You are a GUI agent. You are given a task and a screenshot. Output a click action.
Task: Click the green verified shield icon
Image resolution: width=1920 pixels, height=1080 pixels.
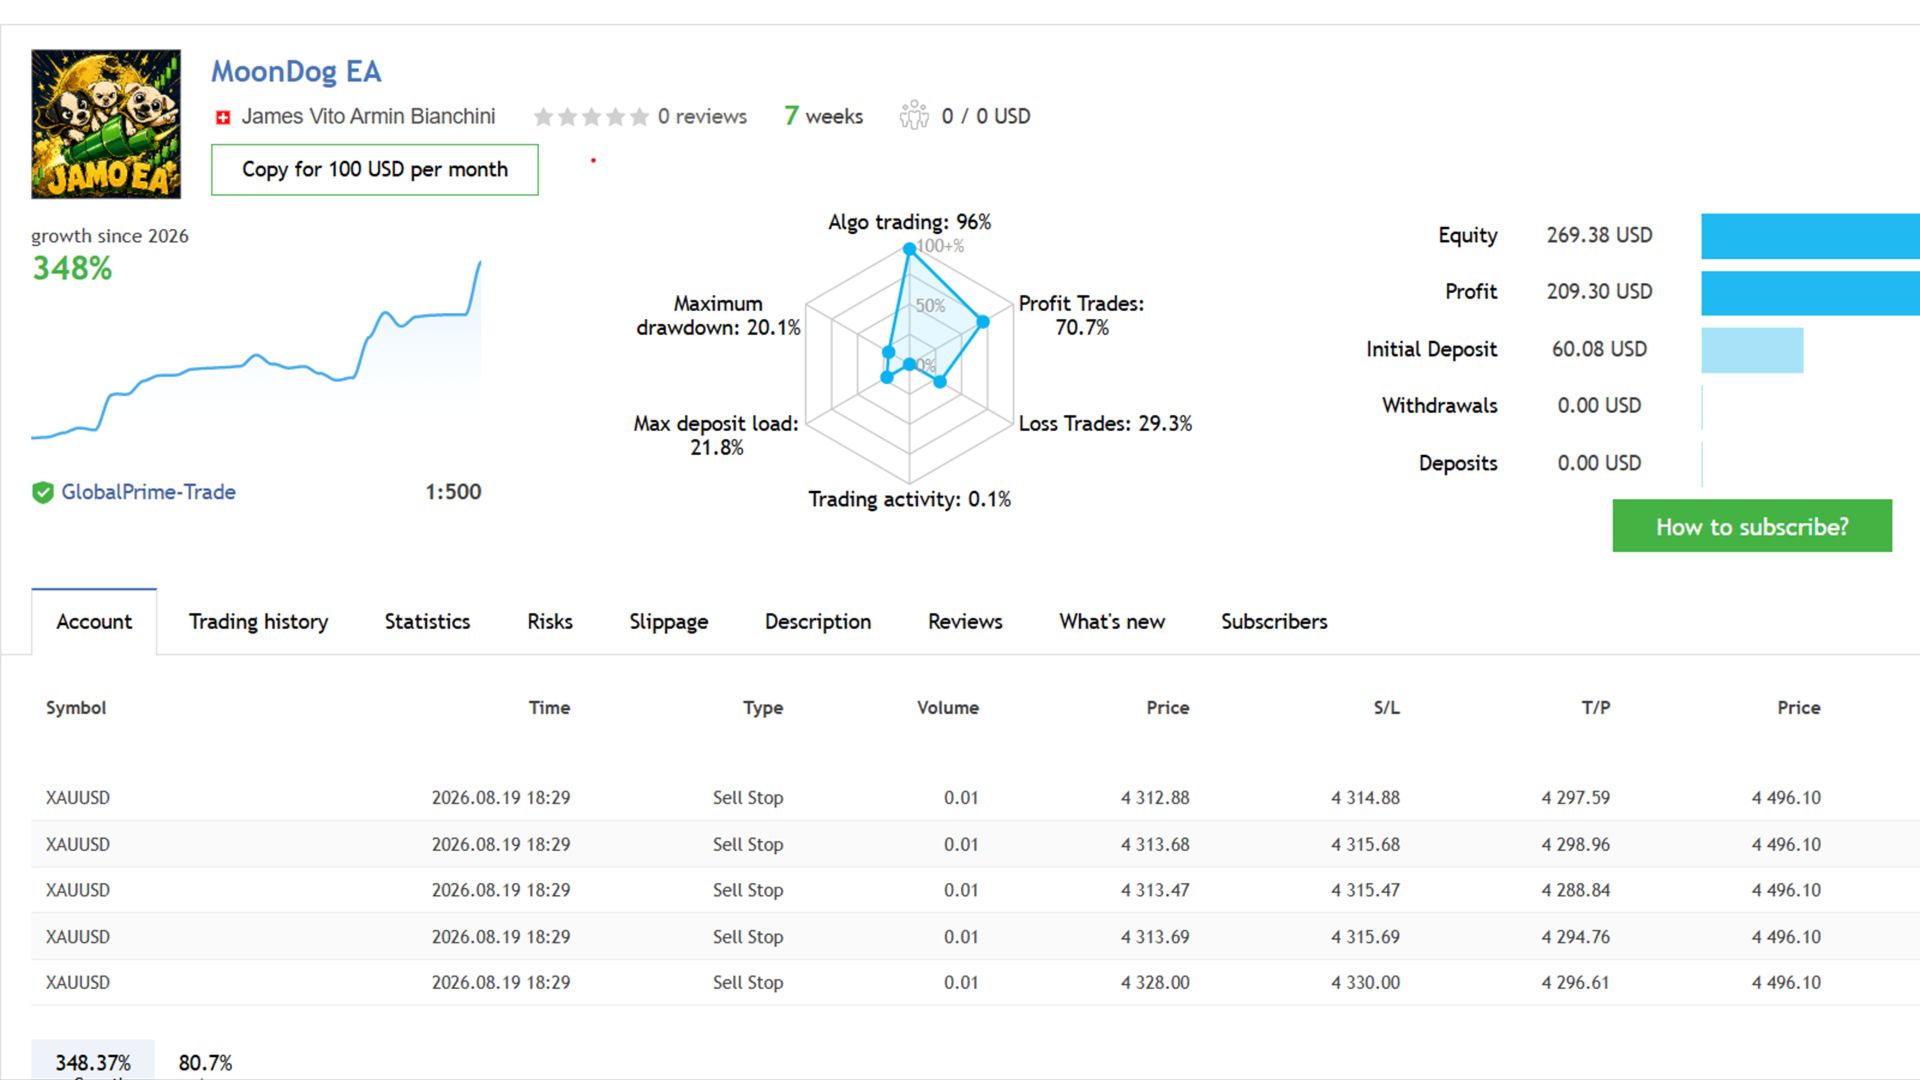pyautogui.click(x=42, y=492)
